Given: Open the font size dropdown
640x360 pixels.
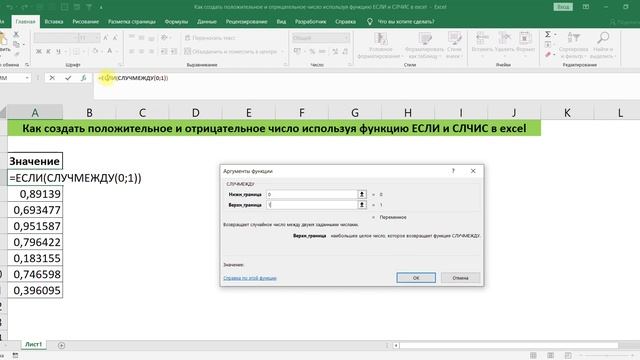Looking at the screenshot, I should tap(97, 38).
